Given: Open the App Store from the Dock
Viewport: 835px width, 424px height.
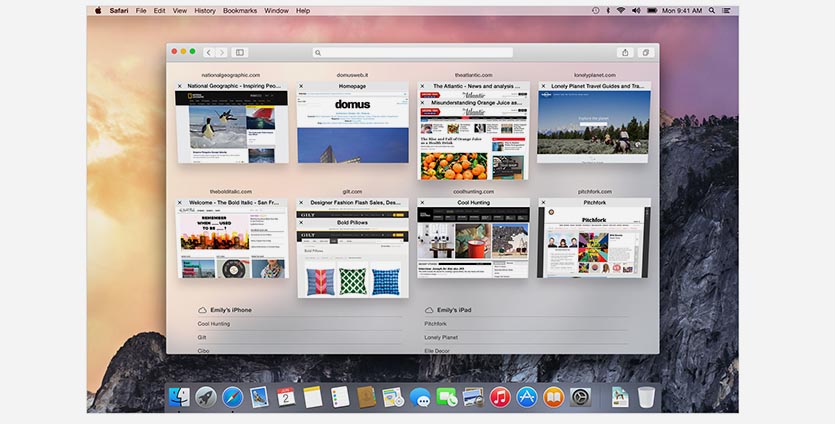Looking at the screenshot, I should click(x=527, y=397).
